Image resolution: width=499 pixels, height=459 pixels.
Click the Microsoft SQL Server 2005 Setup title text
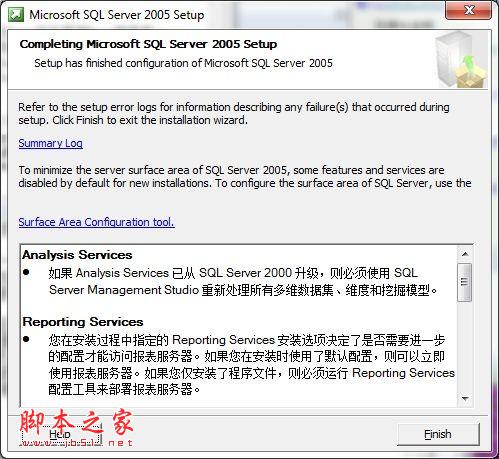click(117, 15)
